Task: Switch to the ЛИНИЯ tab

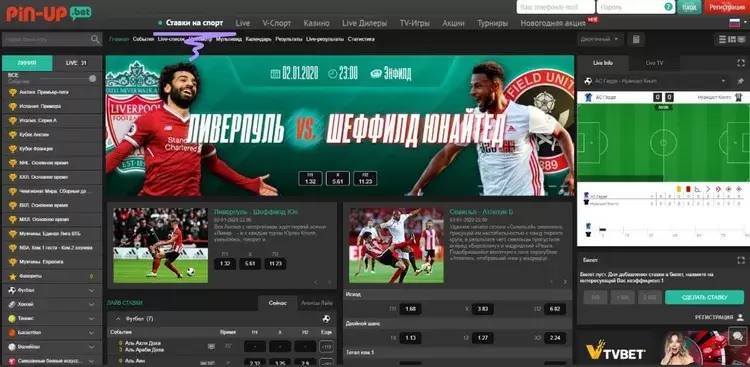Action: [27, 63]
